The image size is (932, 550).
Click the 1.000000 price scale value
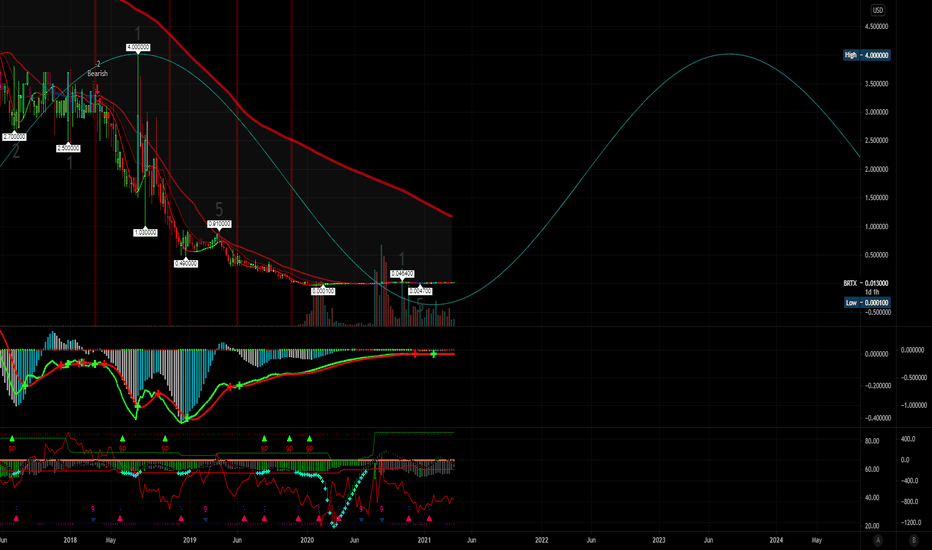(x=876, y=227)
